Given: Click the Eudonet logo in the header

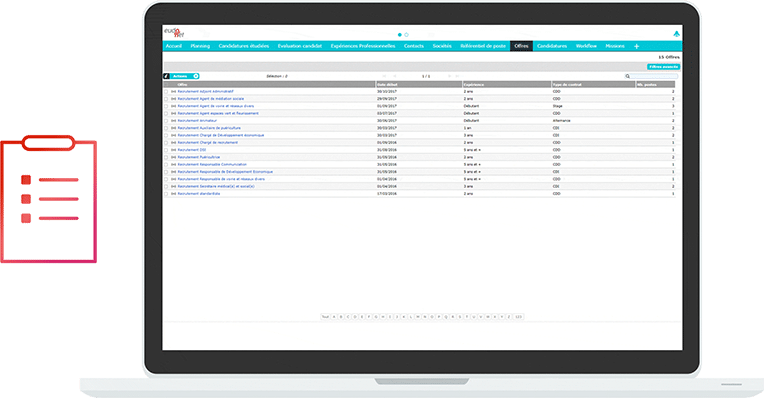Looking at the screenshot, I should coord(174,33).
